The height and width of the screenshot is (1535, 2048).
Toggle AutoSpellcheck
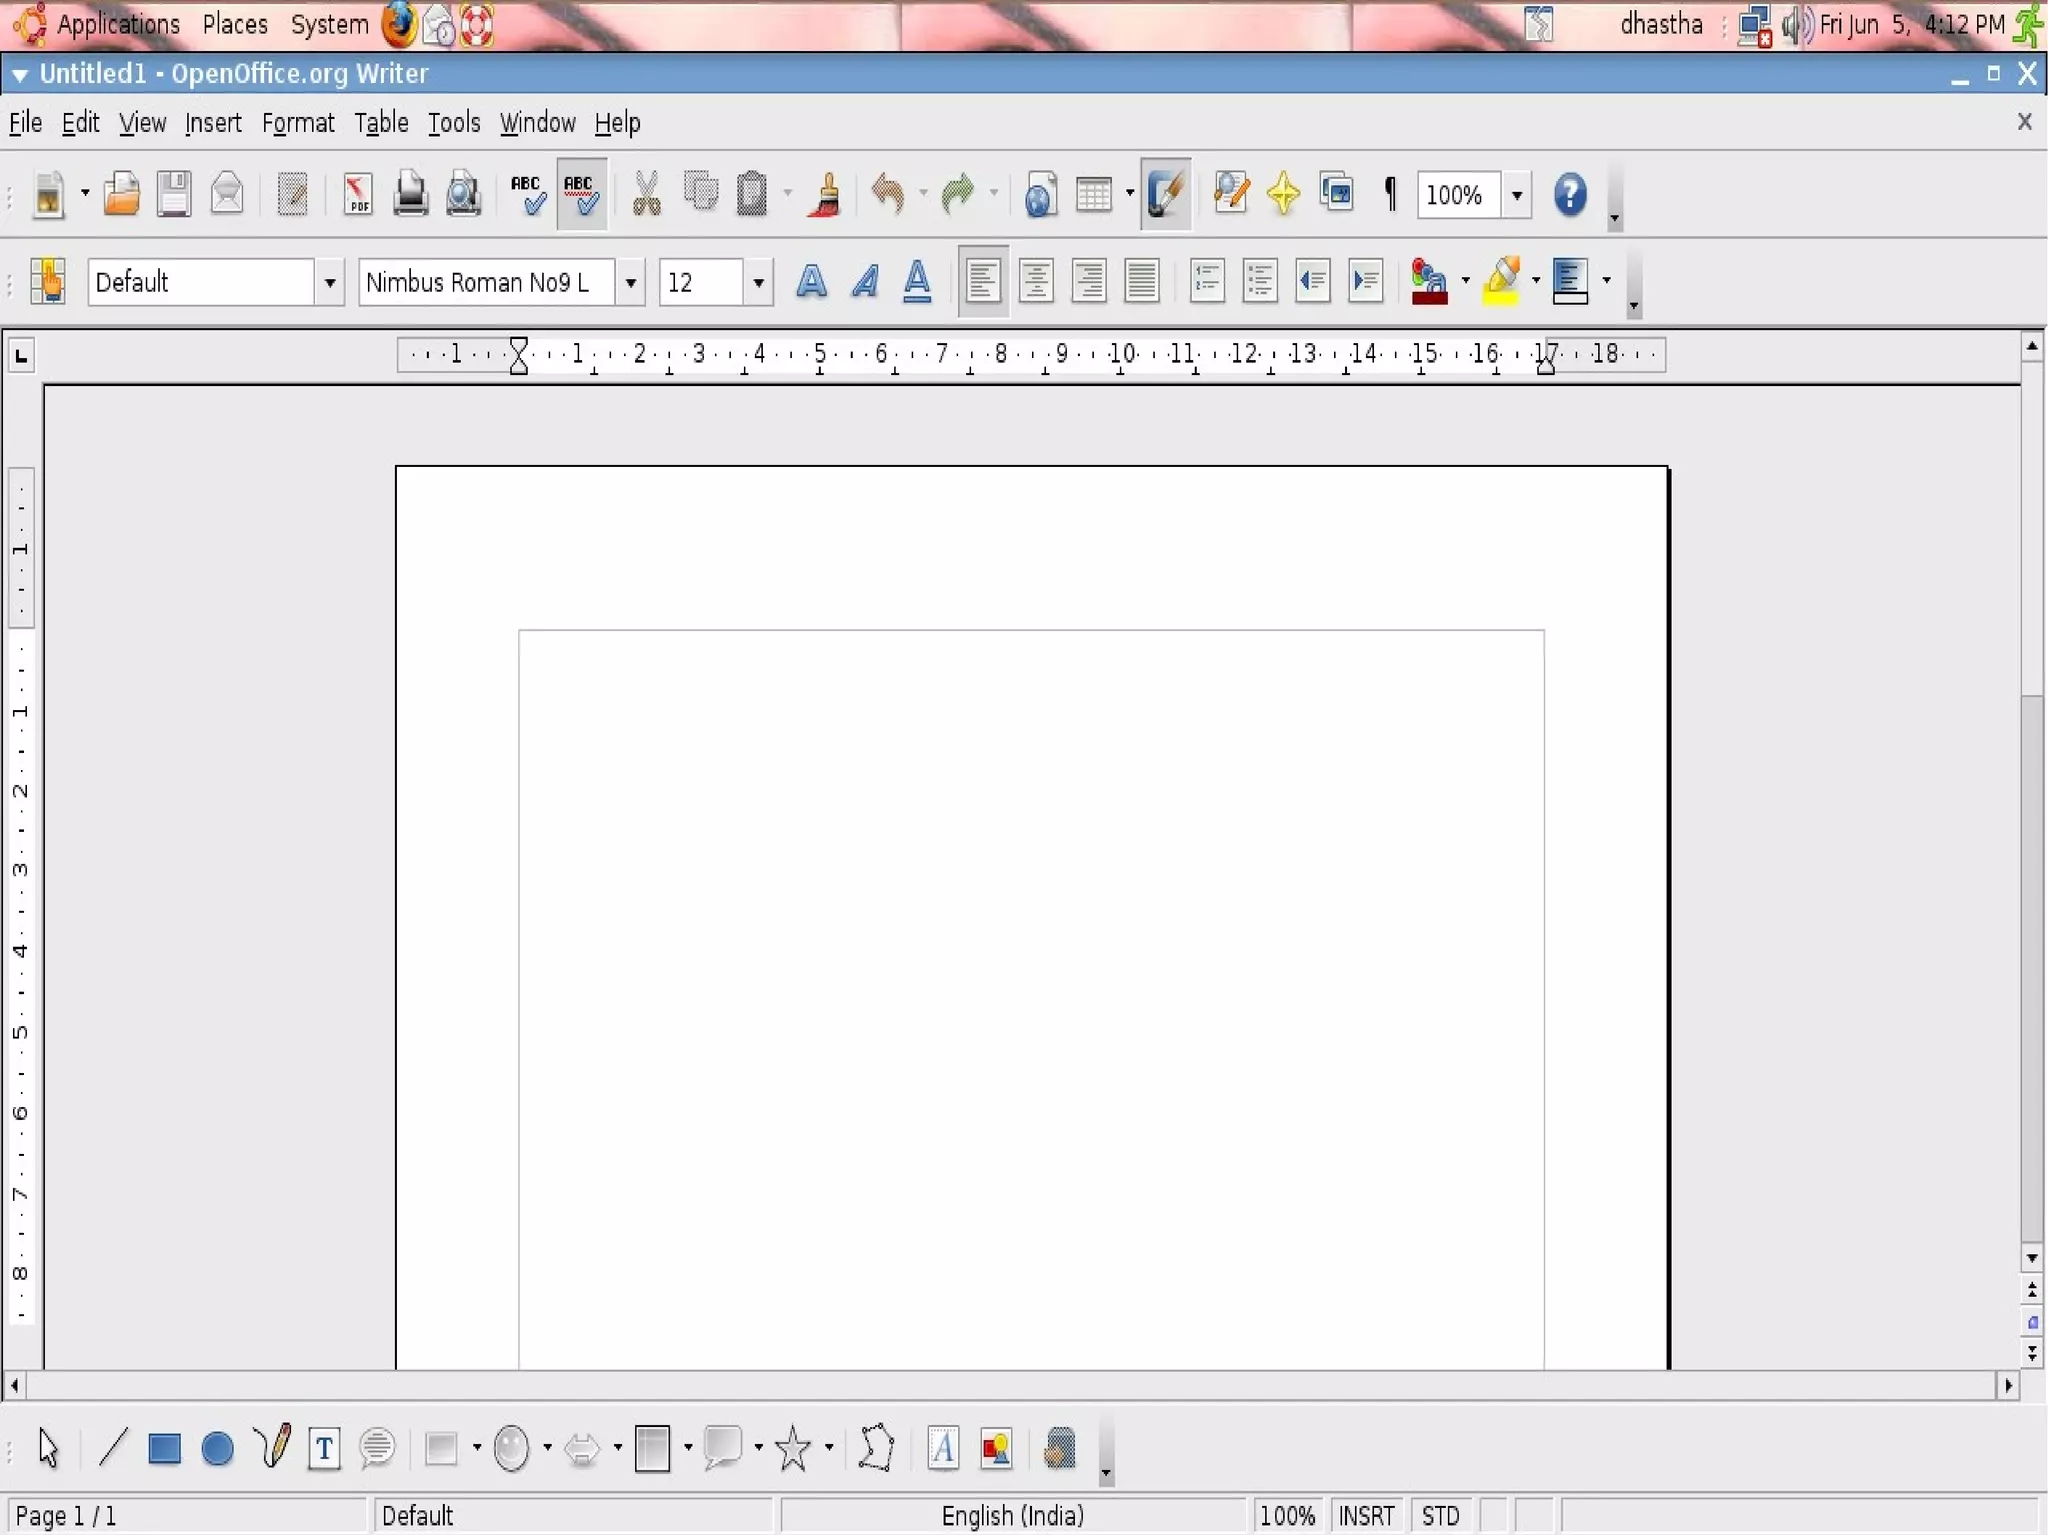point(581,194)
